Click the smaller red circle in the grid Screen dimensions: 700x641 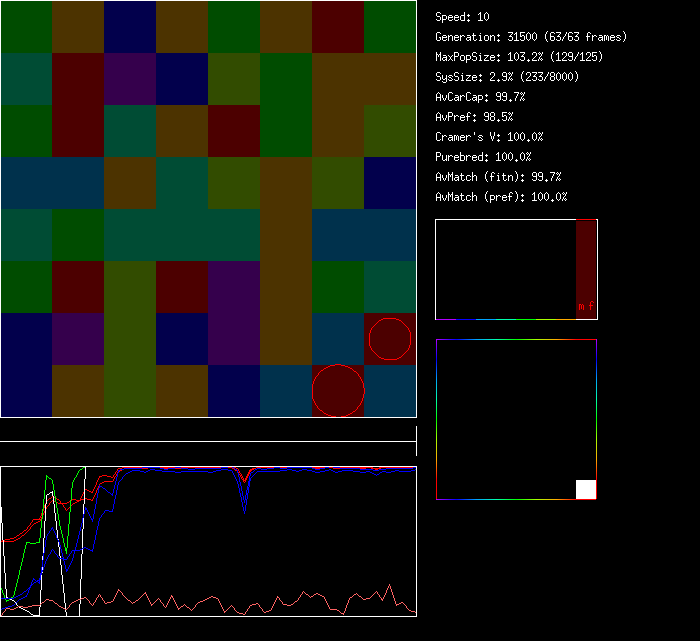(390, 339)
